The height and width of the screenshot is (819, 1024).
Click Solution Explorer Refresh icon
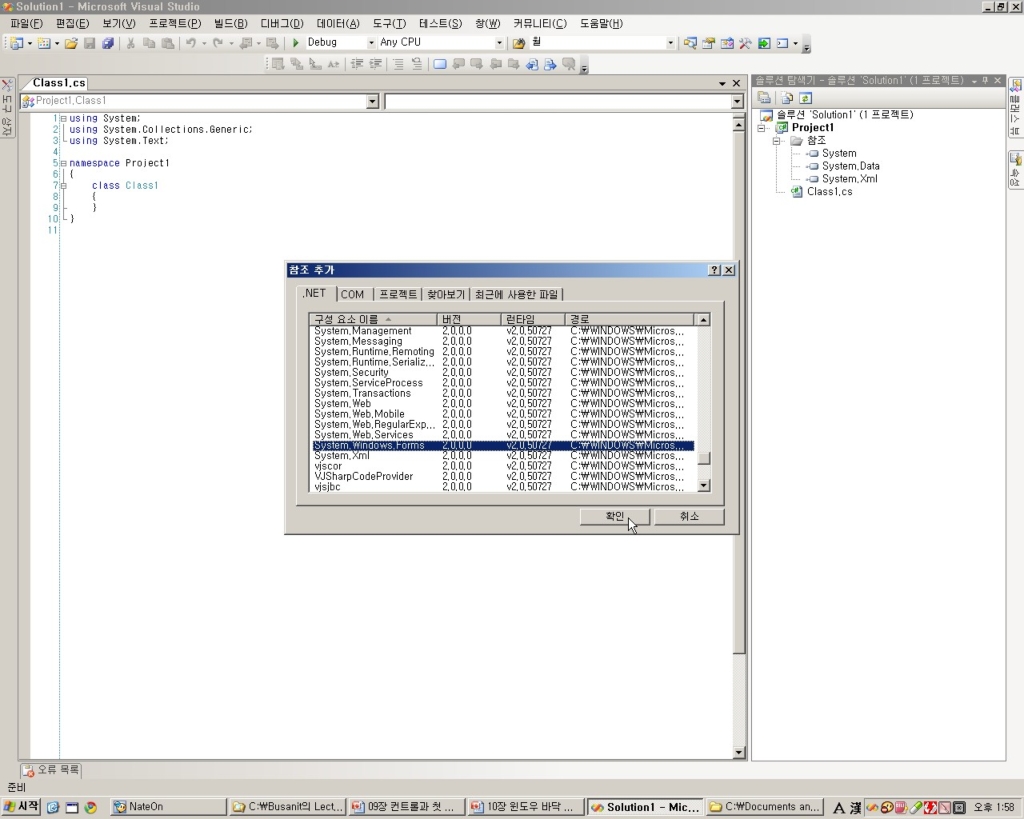(805, 98)
